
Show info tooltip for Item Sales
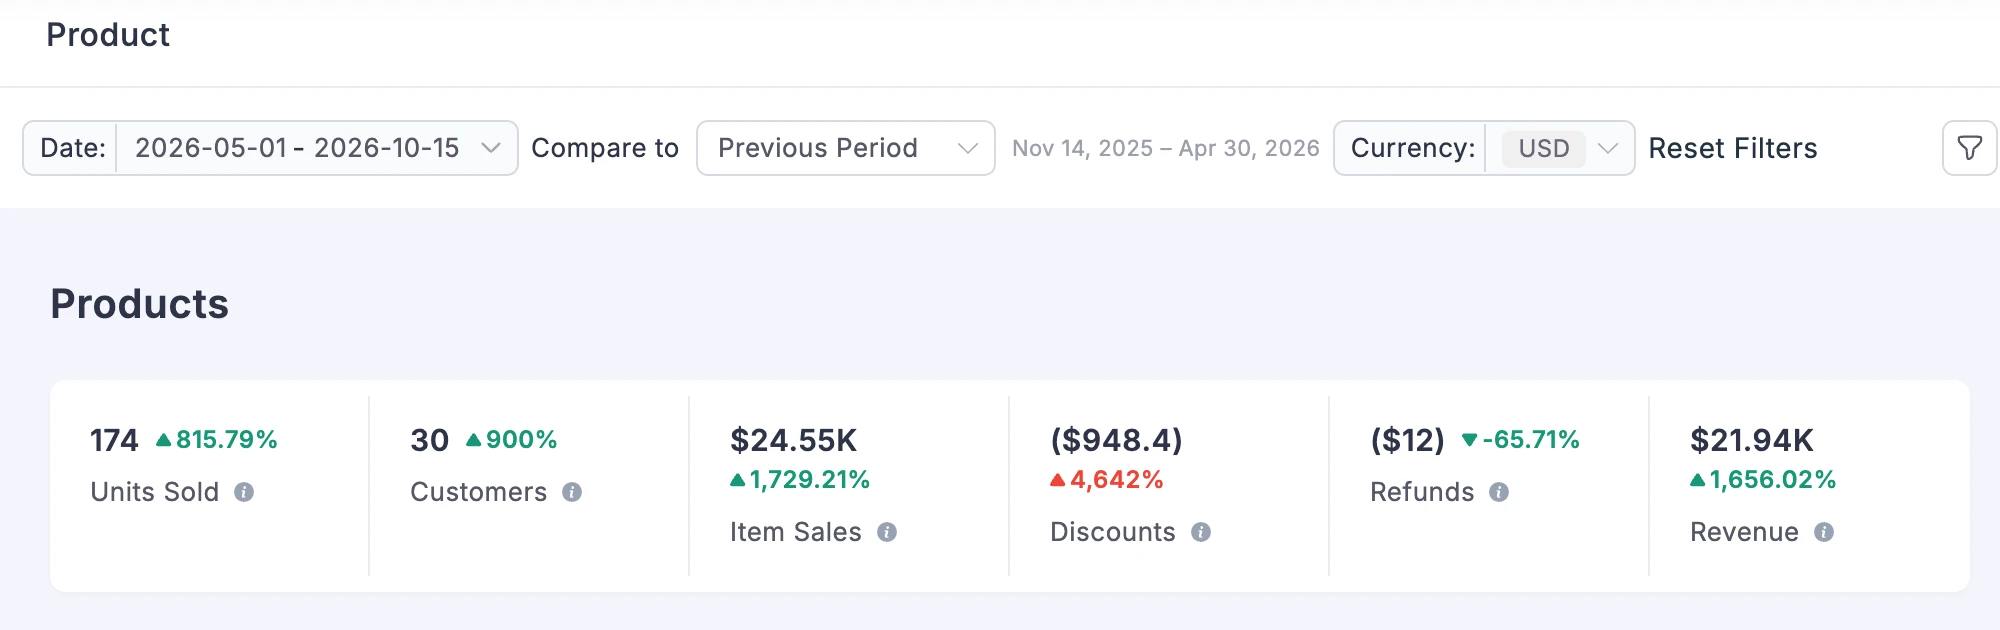point(887,532)
